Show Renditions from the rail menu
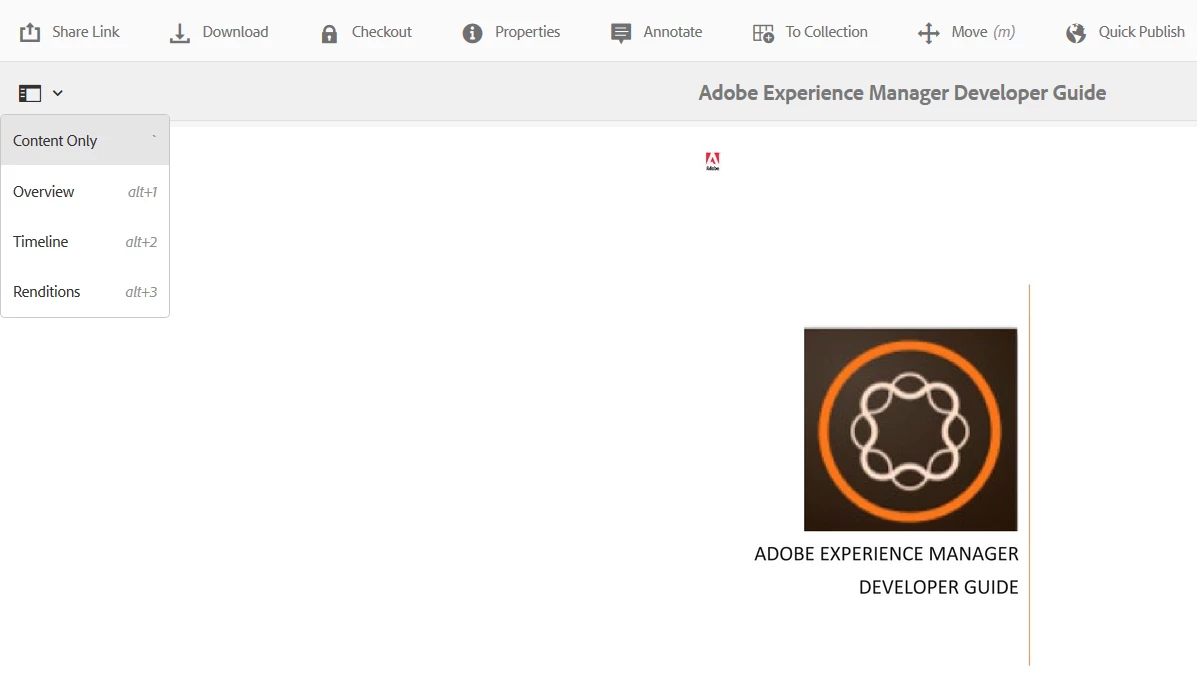Viewport: 1197px width, 689px height. point(85,291)
